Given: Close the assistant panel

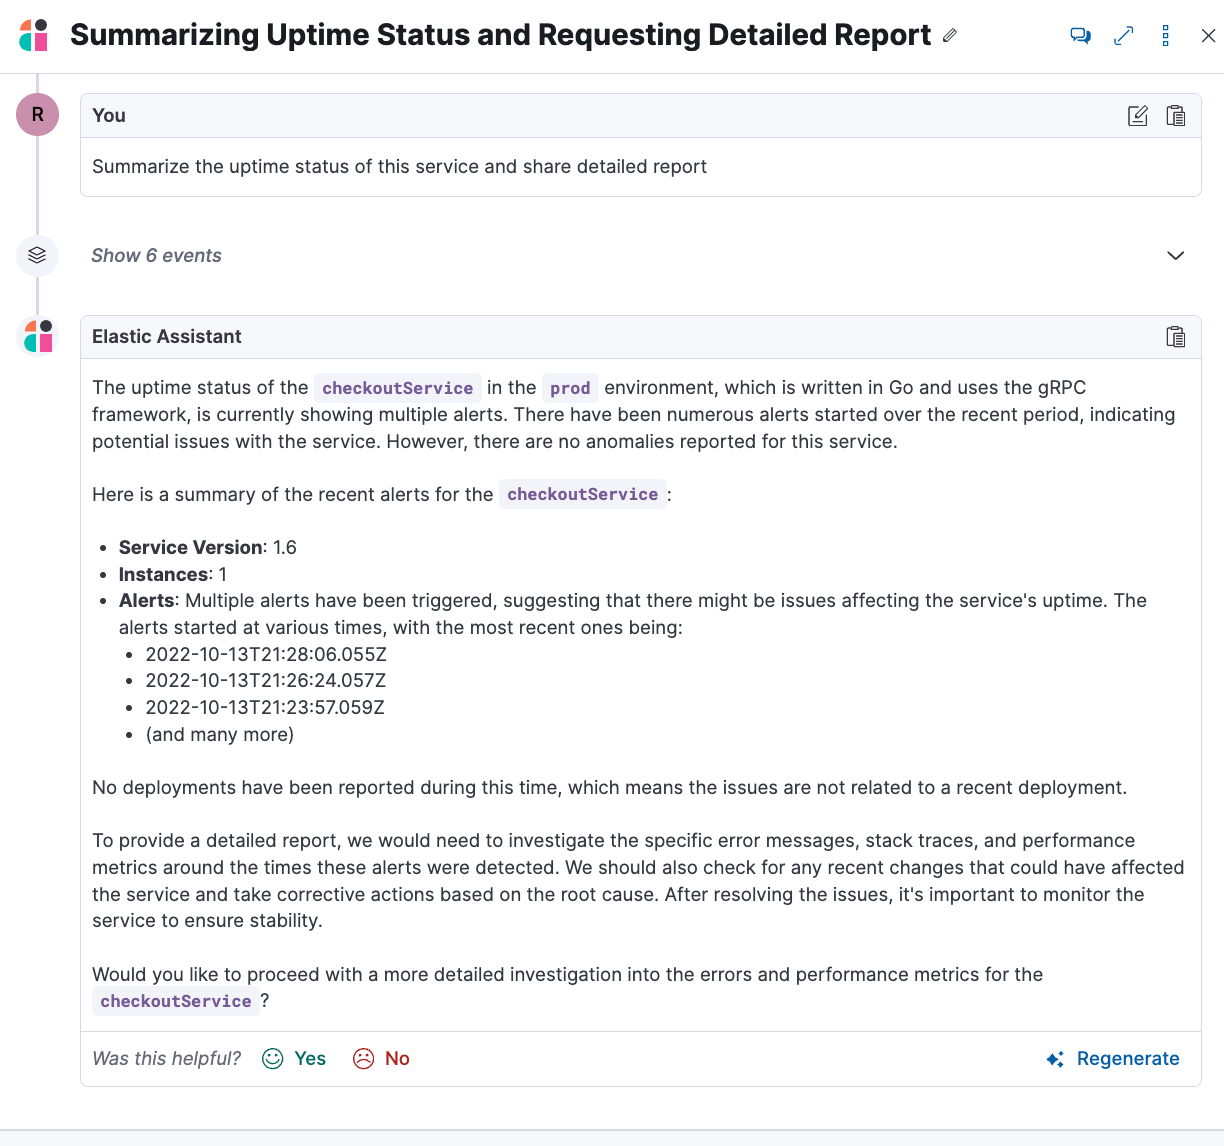Looking at the screenshot, I should [x=1208, y=36].
